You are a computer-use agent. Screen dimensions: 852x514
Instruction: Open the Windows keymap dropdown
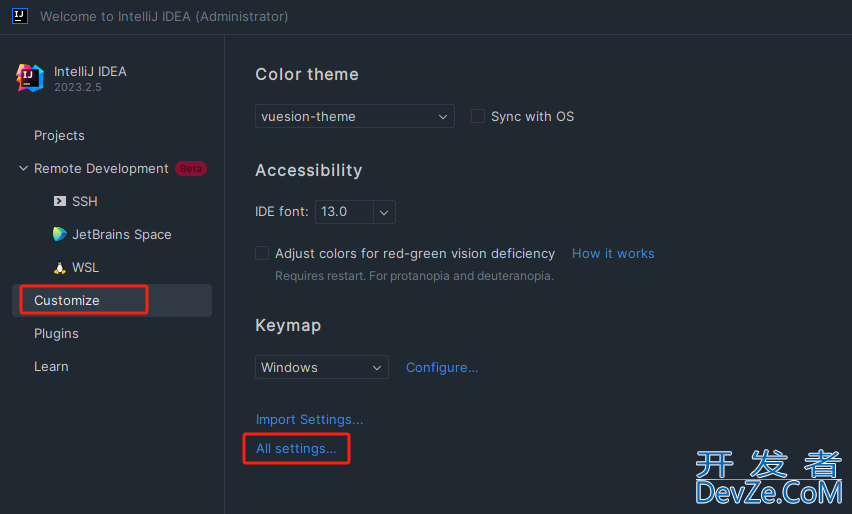322,367
